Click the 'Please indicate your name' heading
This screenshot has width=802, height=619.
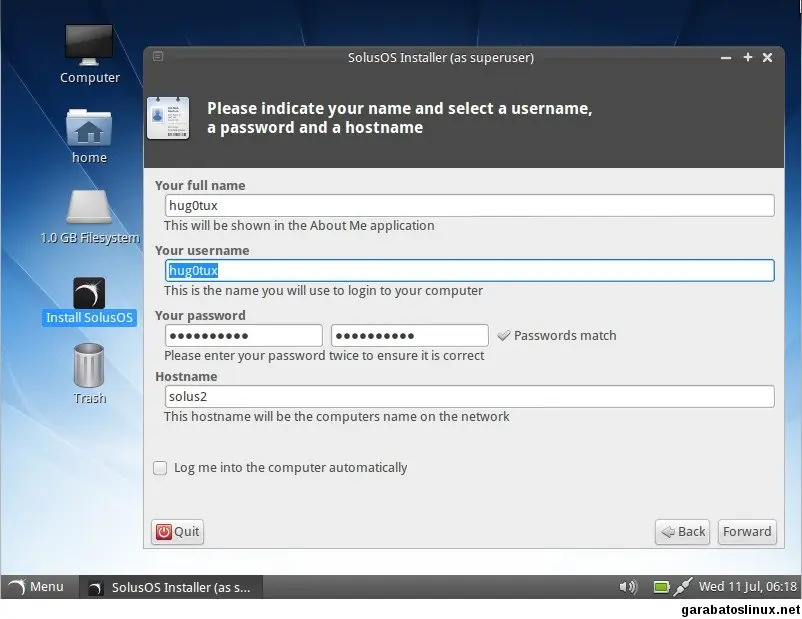399,118
